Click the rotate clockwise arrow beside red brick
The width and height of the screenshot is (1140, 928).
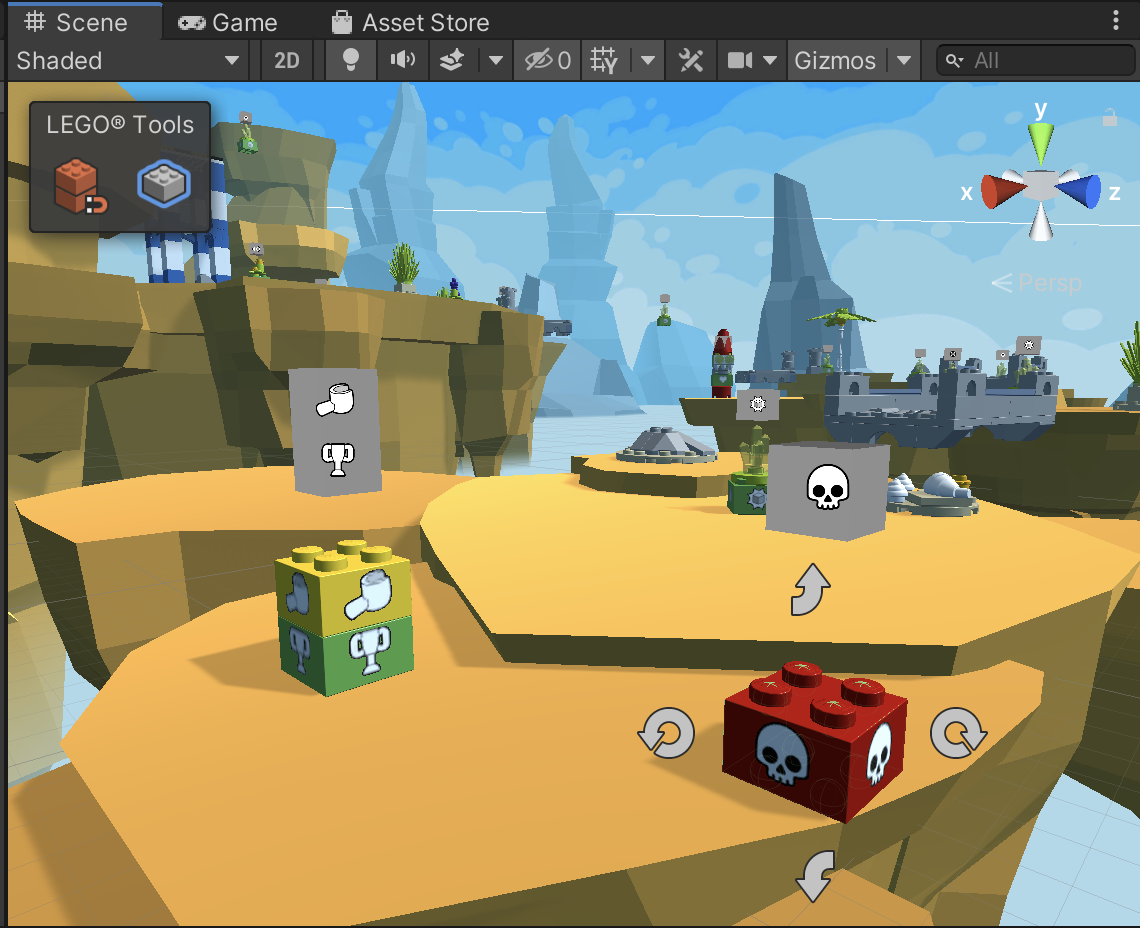coord(957,734)
